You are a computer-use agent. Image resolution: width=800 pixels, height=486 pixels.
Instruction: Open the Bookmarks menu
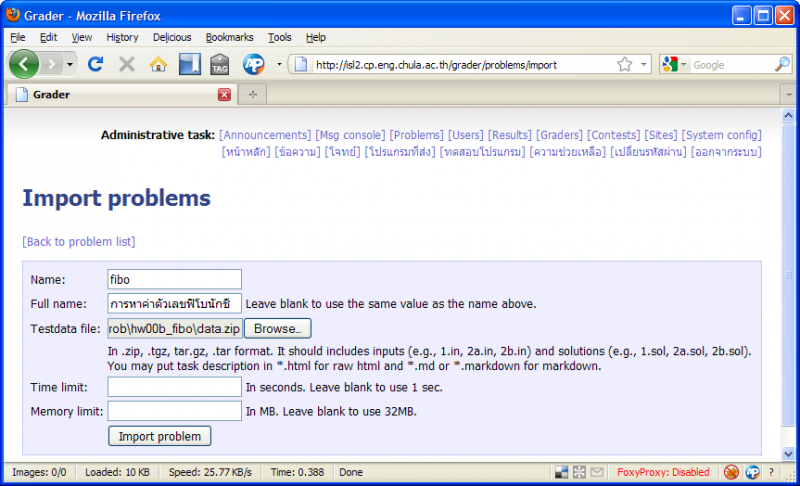(x=229, y=37)
